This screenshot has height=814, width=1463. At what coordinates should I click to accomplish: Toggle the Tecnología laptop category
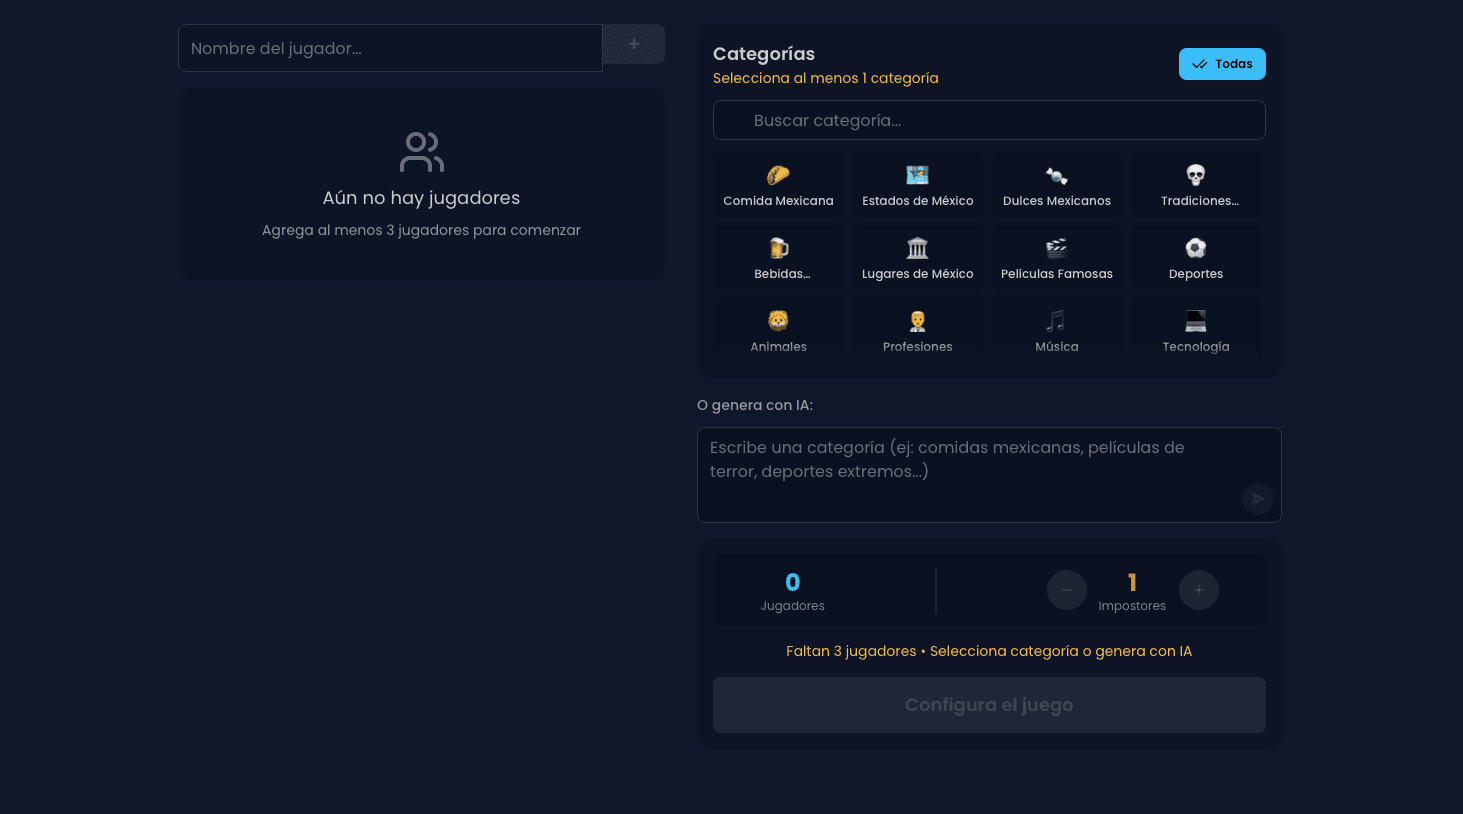pyautogui.click(x=1196, y=331)
